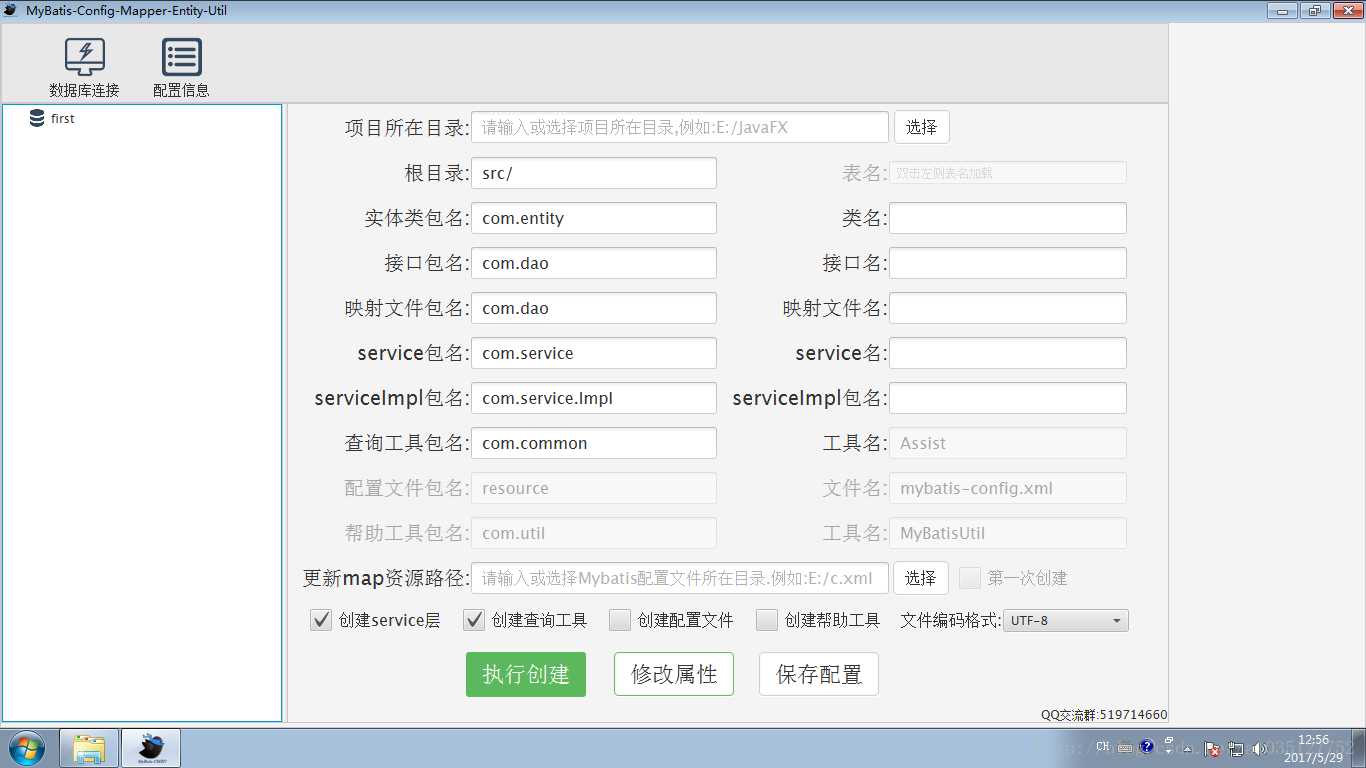Click the CH language indicator in tray
Image resolution: width=1366 pixels, height=768 pixels.
(1103, 747)
